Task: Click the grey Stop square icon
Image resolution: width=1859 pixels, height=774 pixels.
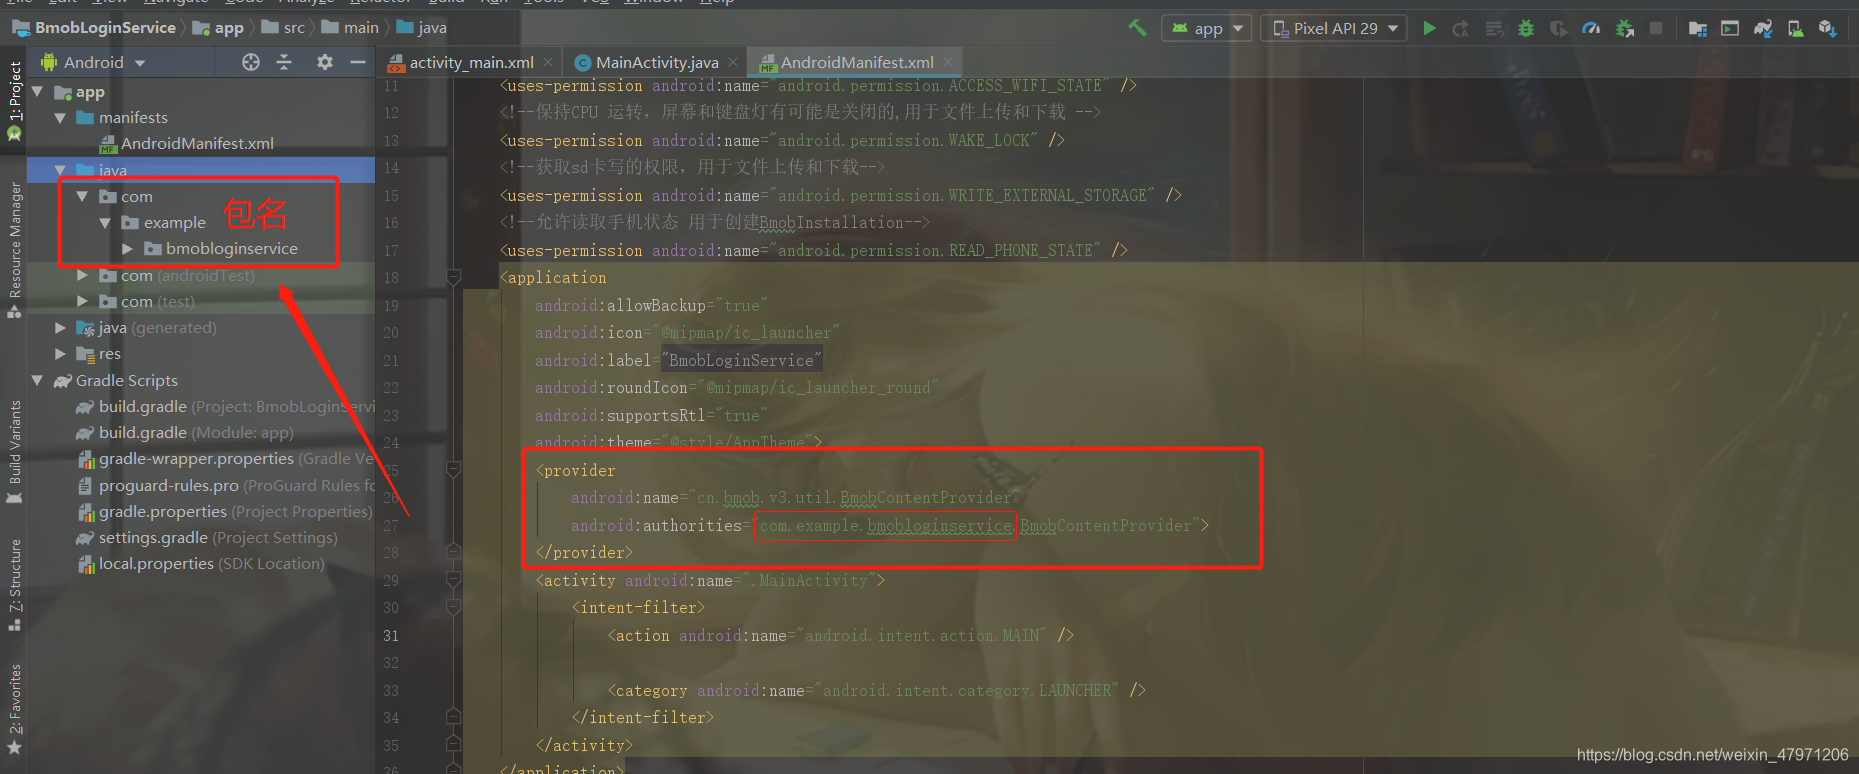Action: tap(1656, 28)
